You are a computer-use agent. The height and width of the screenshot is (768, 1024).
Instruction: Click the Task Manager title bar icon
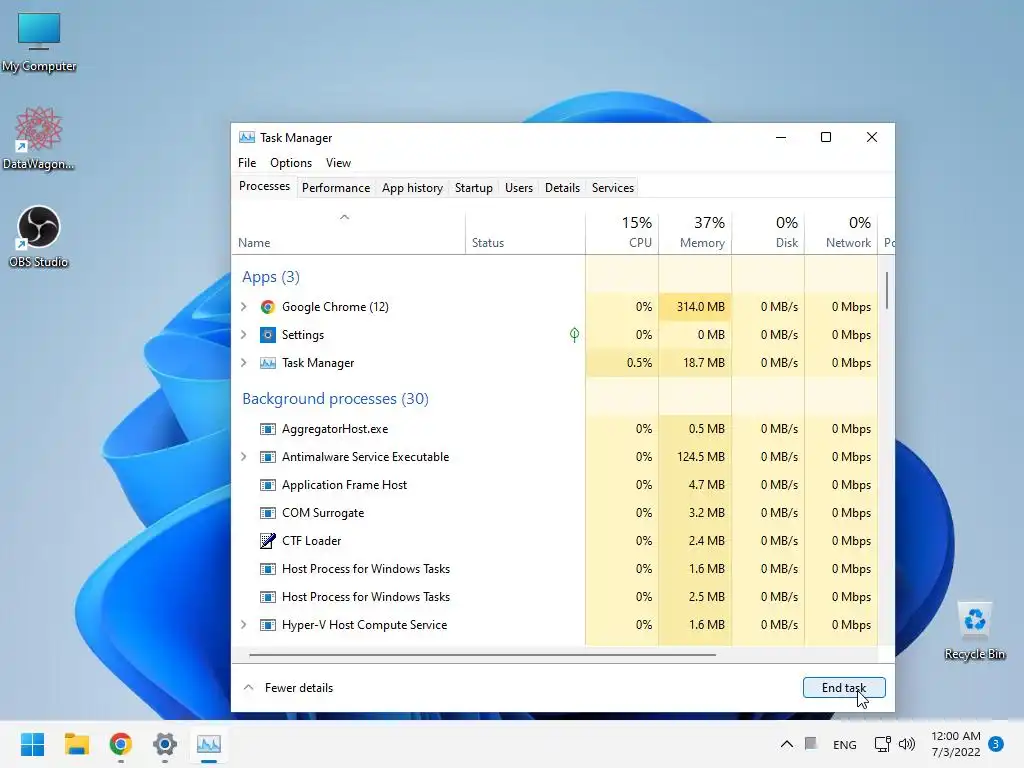[247, 138]
